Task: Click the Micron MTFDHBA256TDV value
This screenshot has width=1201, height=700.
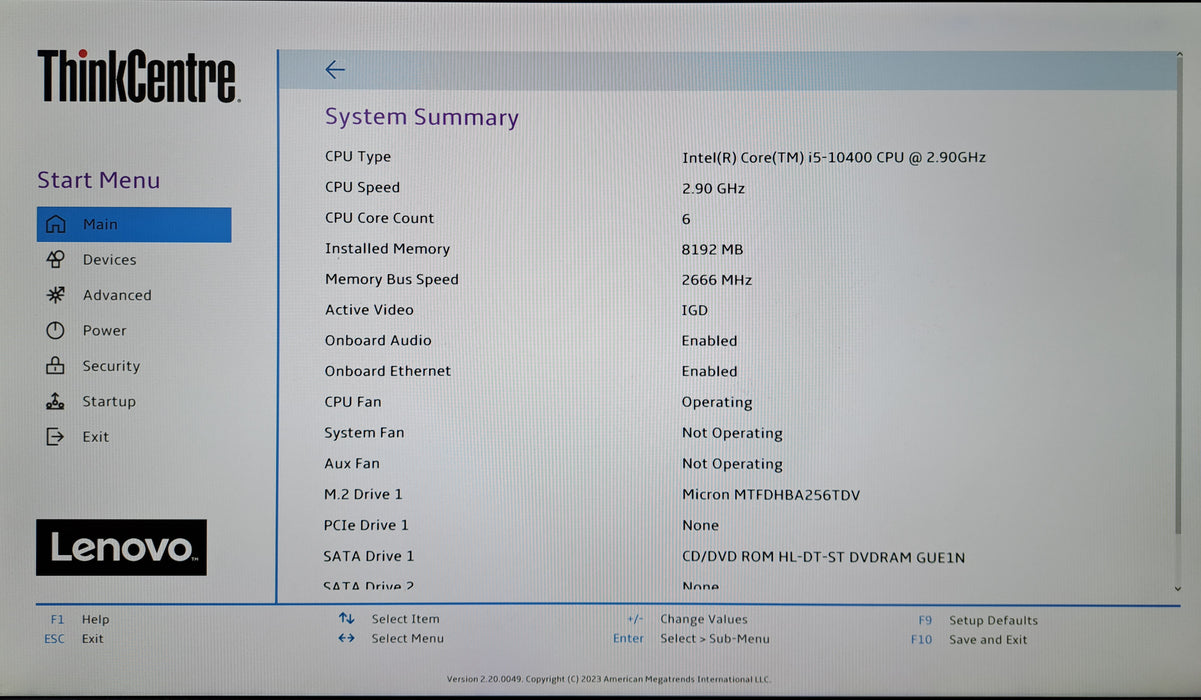Action: (771, 495)
